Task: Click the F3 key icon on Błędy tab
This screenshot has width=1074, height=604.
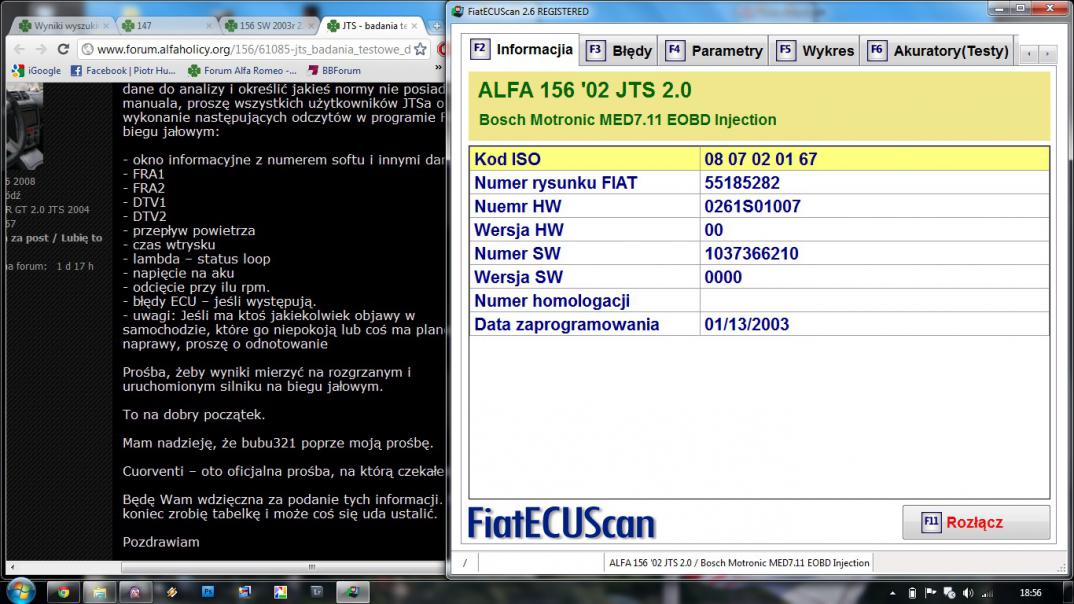Action: pyautogui.click(x=595, y=50)
